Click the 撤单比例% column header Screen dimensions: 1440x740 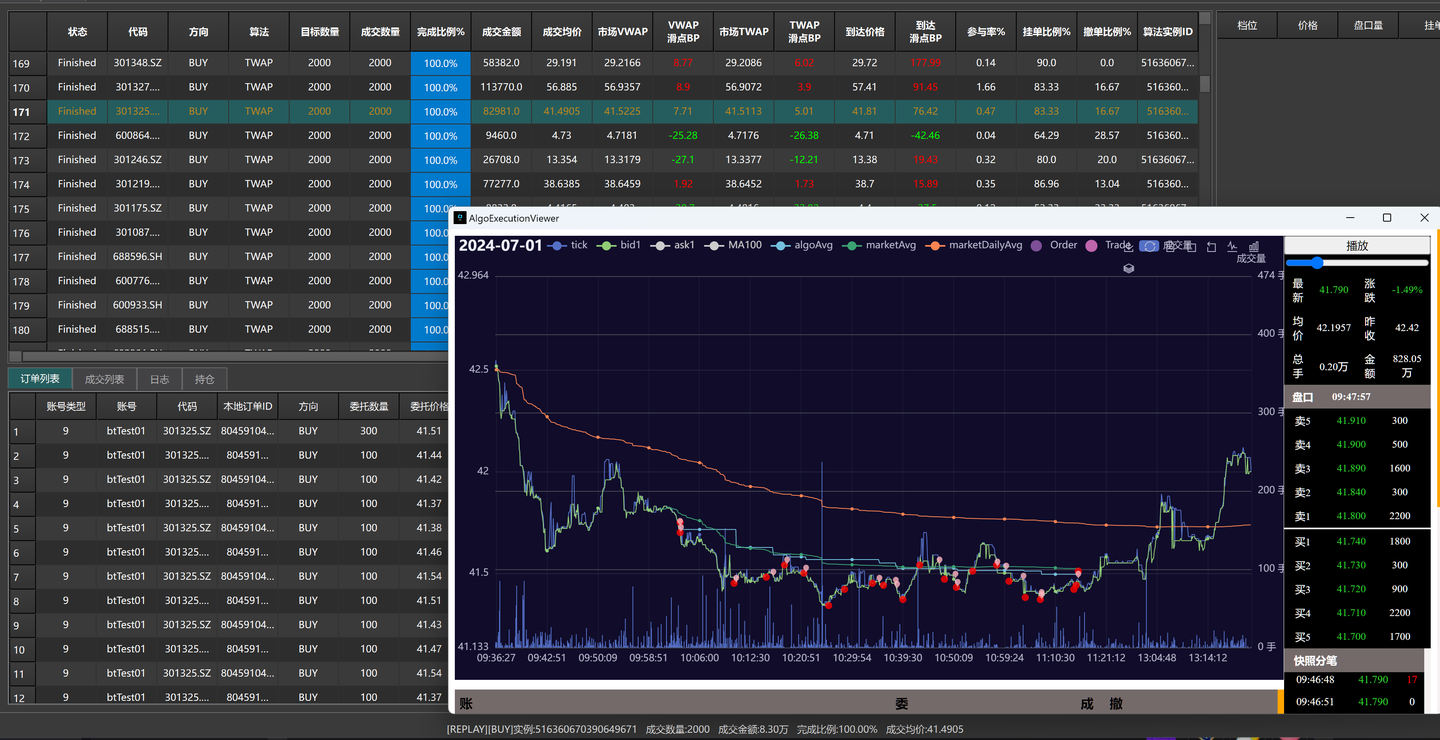click(x=1106, y=32)
